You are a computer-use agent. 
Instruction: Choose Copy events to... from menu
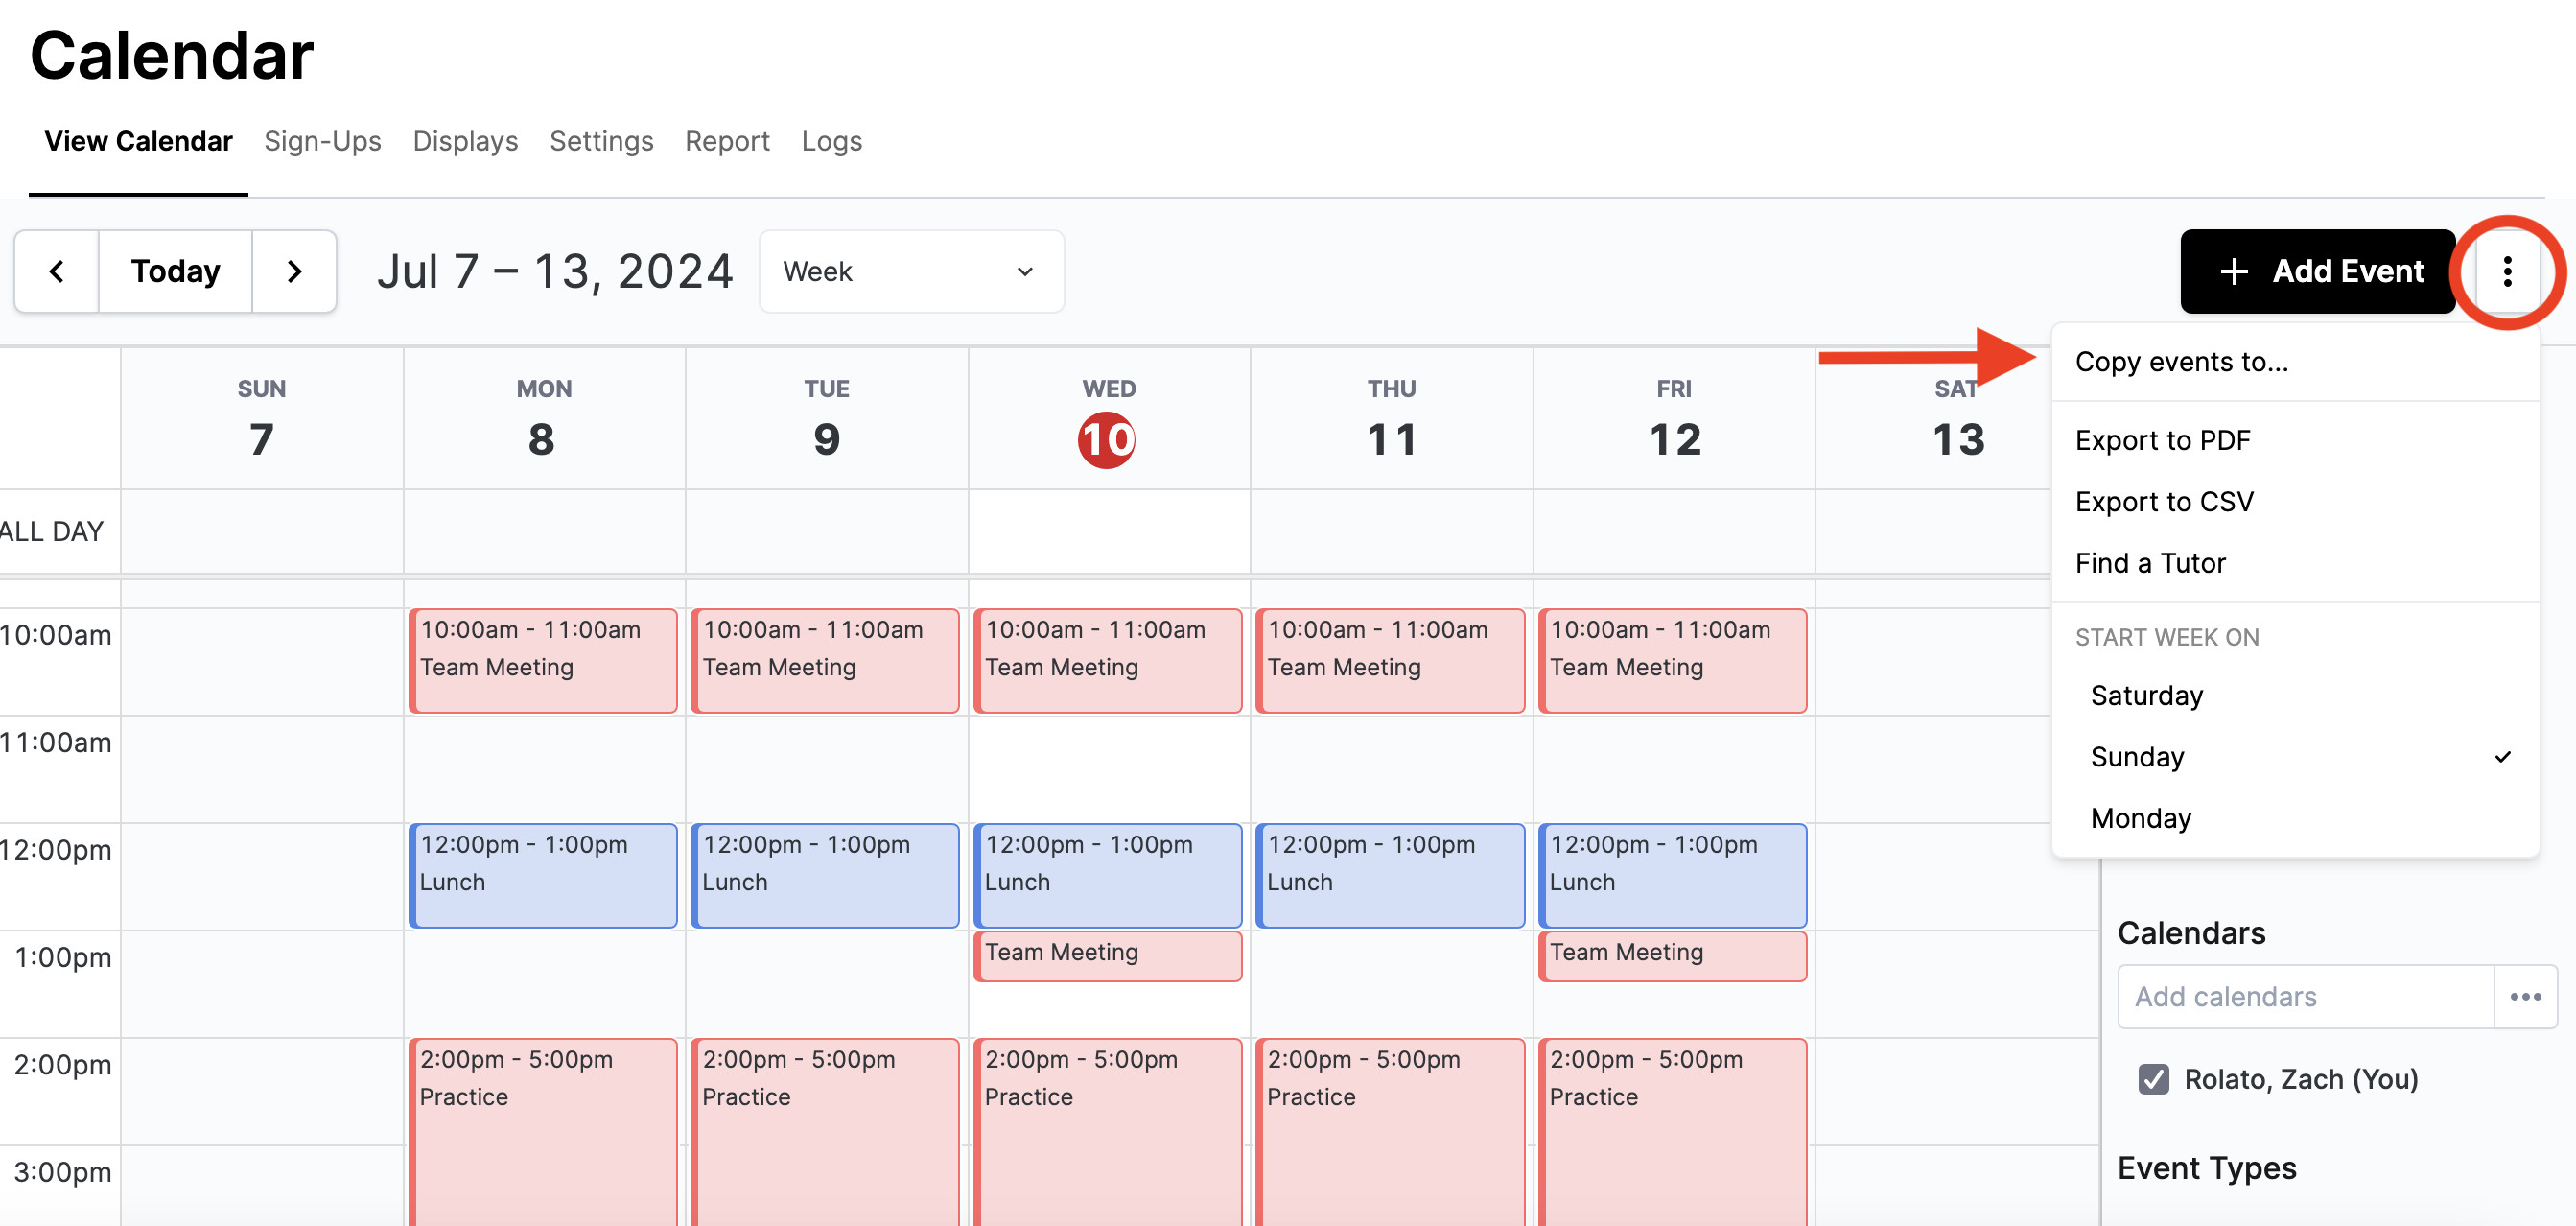coord(2295,362)
